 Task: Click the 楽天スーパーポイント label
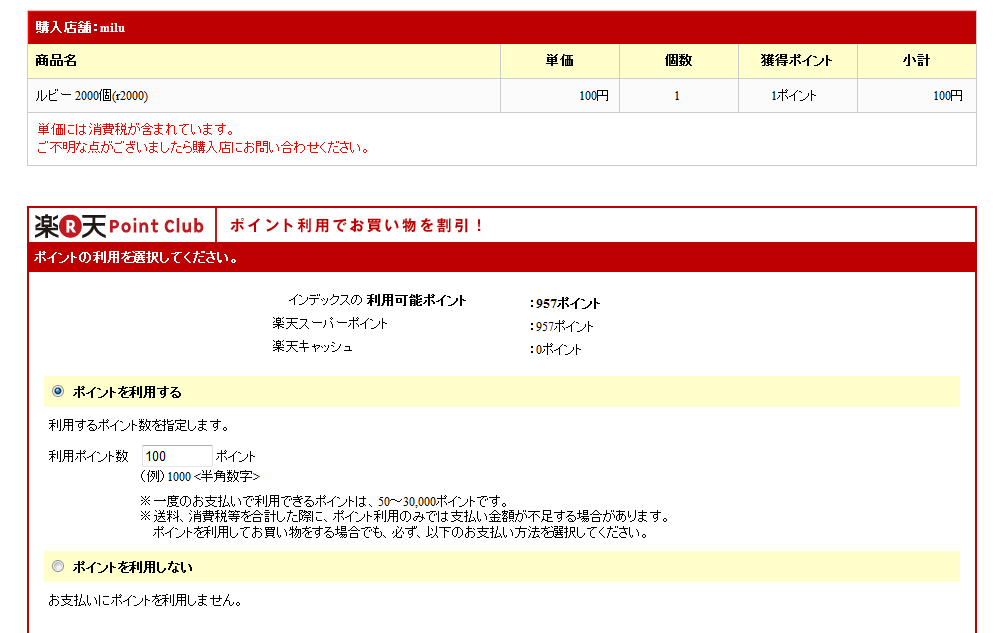point(330,324)
